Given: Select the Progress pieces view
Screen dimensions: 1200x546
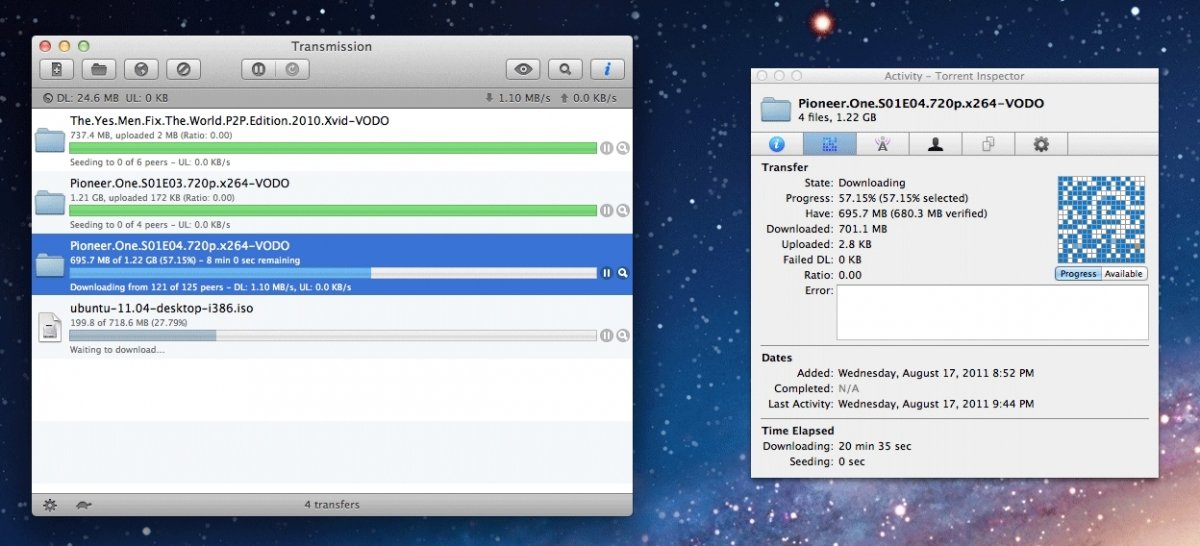Looking at the screenshot, I should pyautogui.click(x=1078, y=274).
